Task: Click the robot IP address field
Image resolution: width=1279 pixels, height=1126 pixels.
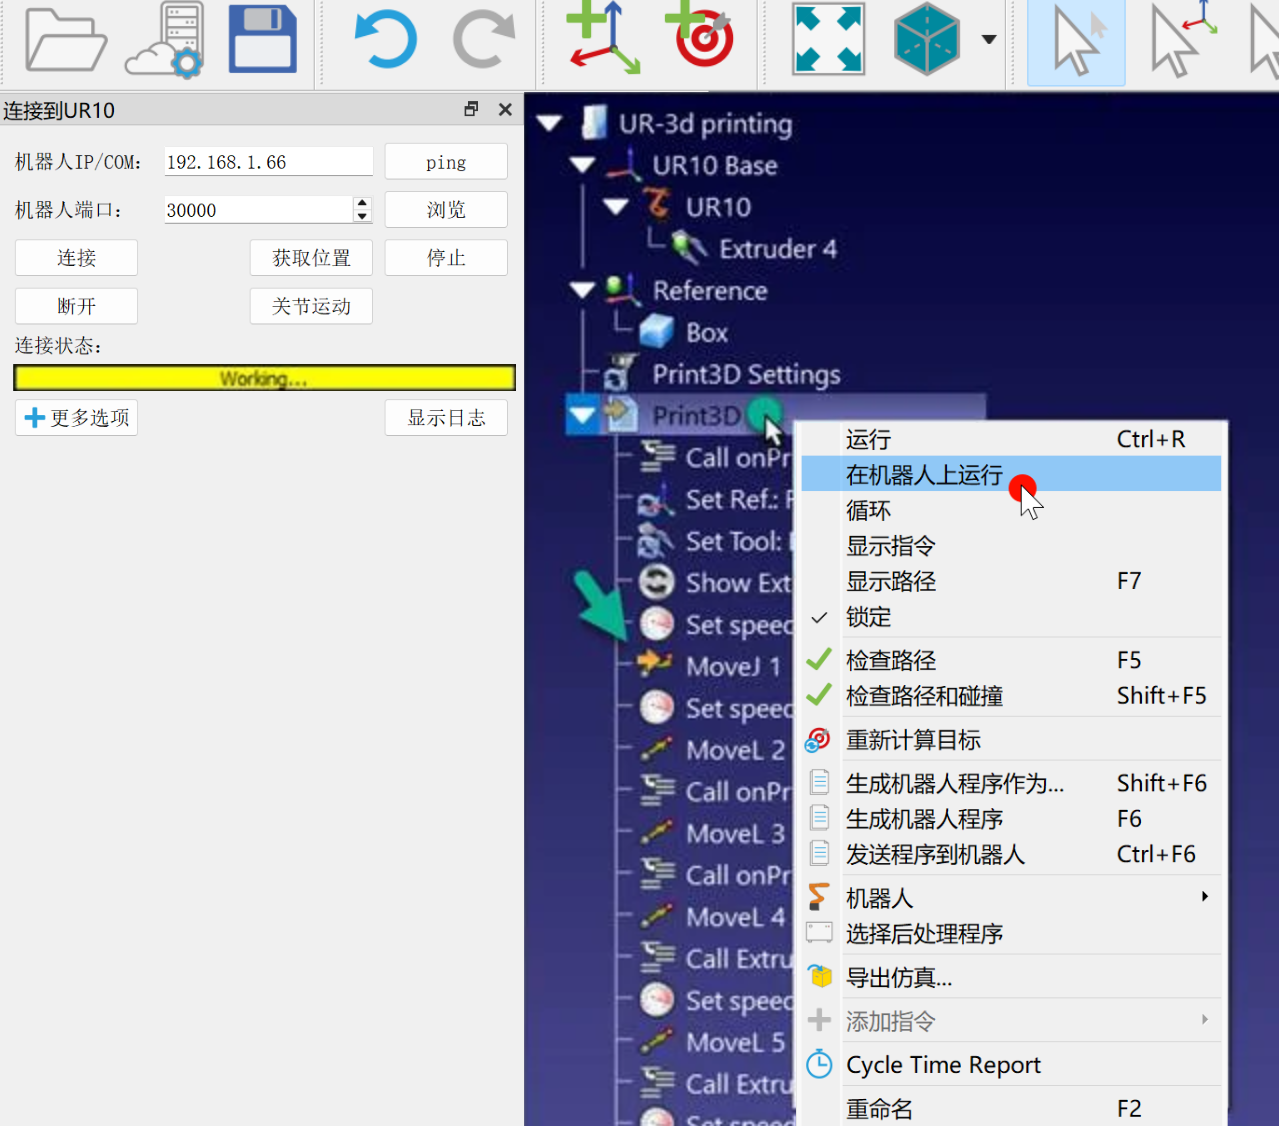Action: (x=268, y=162)
